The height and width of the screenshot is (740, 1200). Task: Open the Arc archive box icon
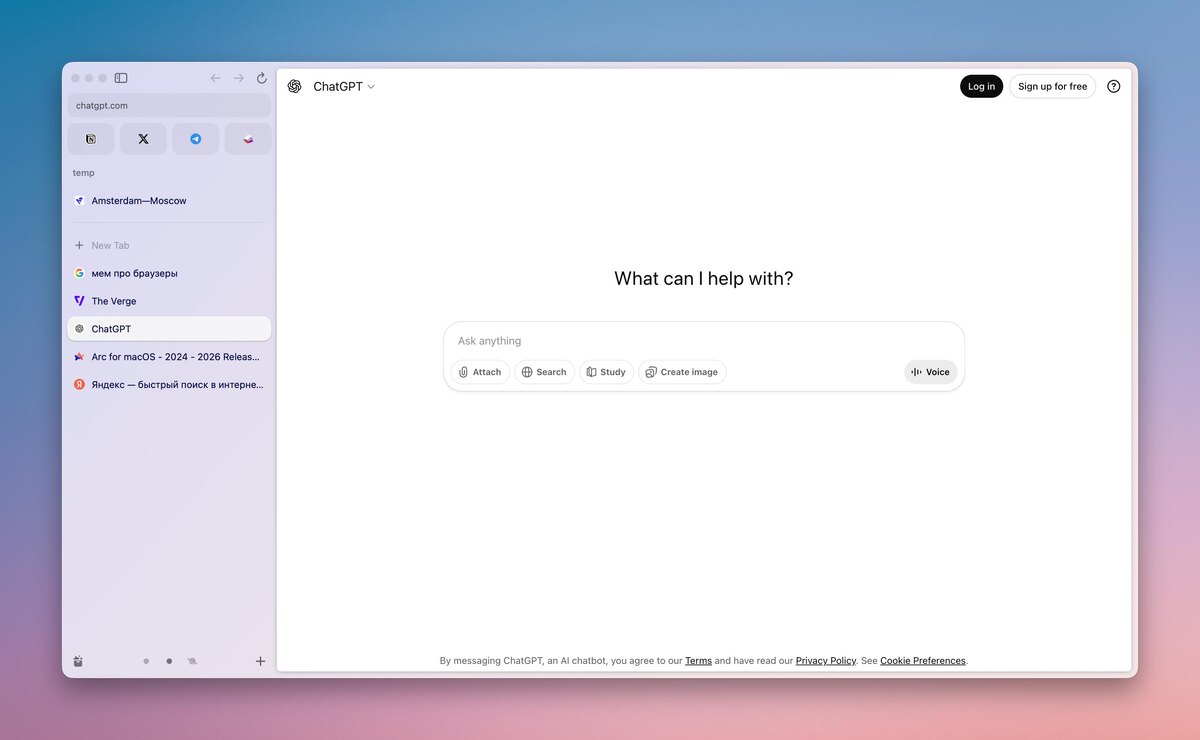pyautogui.click(x=79, y=661)
